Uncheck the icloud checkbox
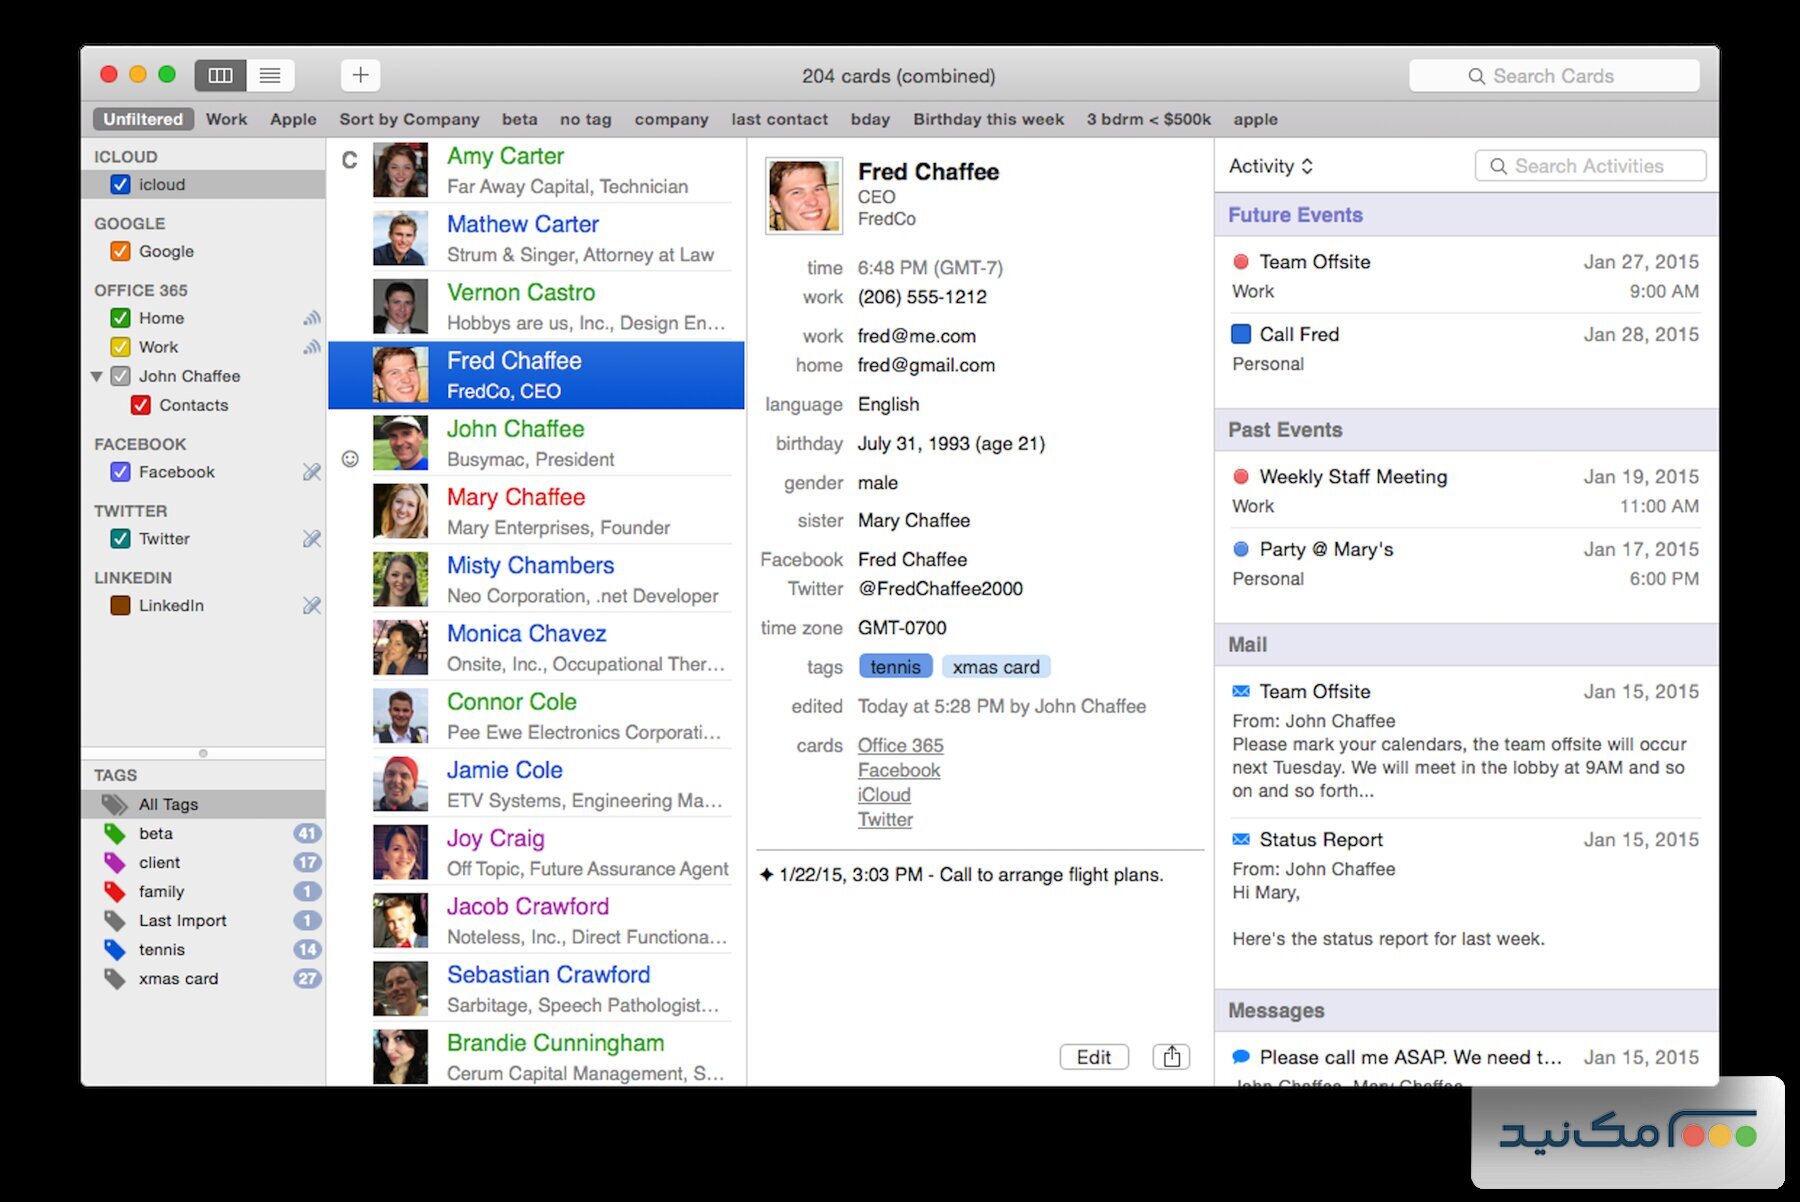This screenshot has height=1202, width=1800. 120,185
